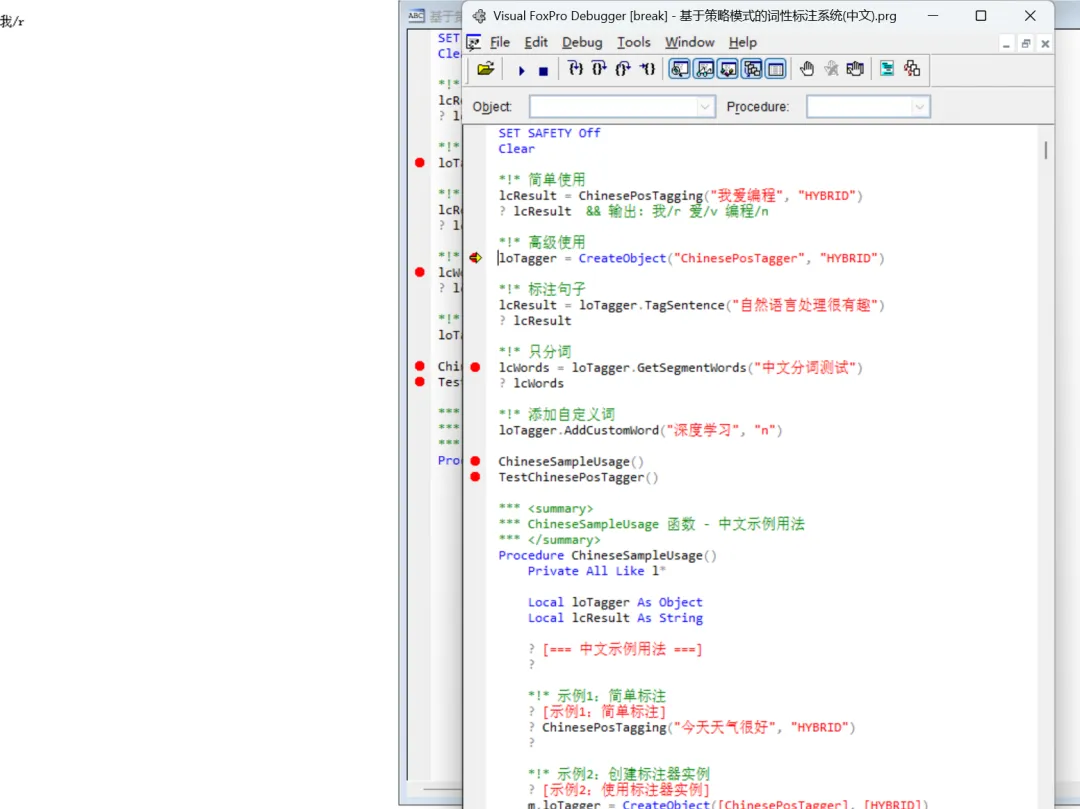
Task: Toggle background editor breakpoint beside Chi line
Action: pos(419,366)
